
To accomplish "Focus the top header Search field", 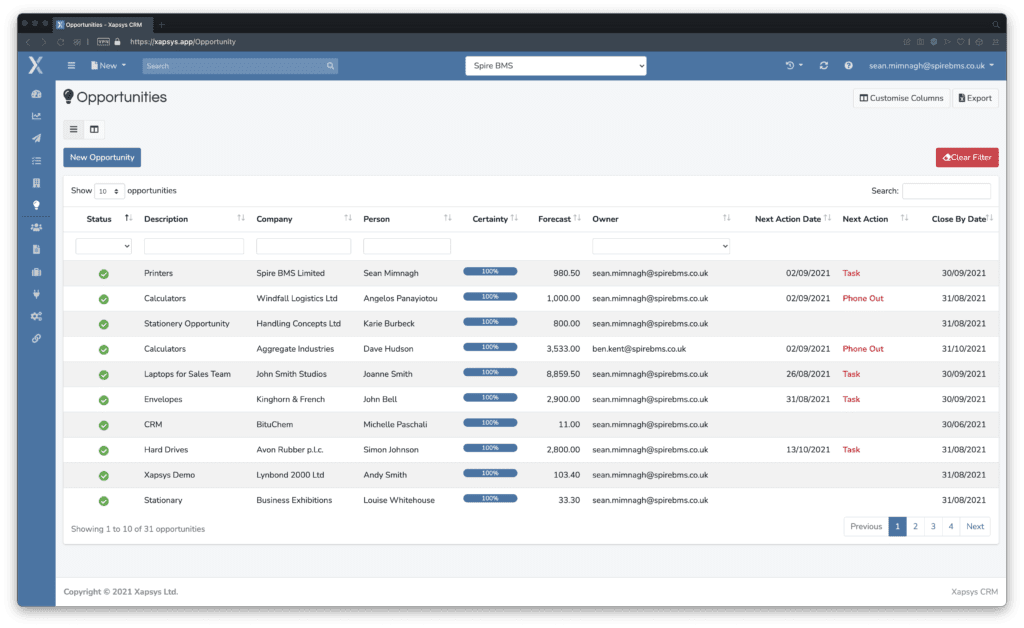I will (240, 66).
